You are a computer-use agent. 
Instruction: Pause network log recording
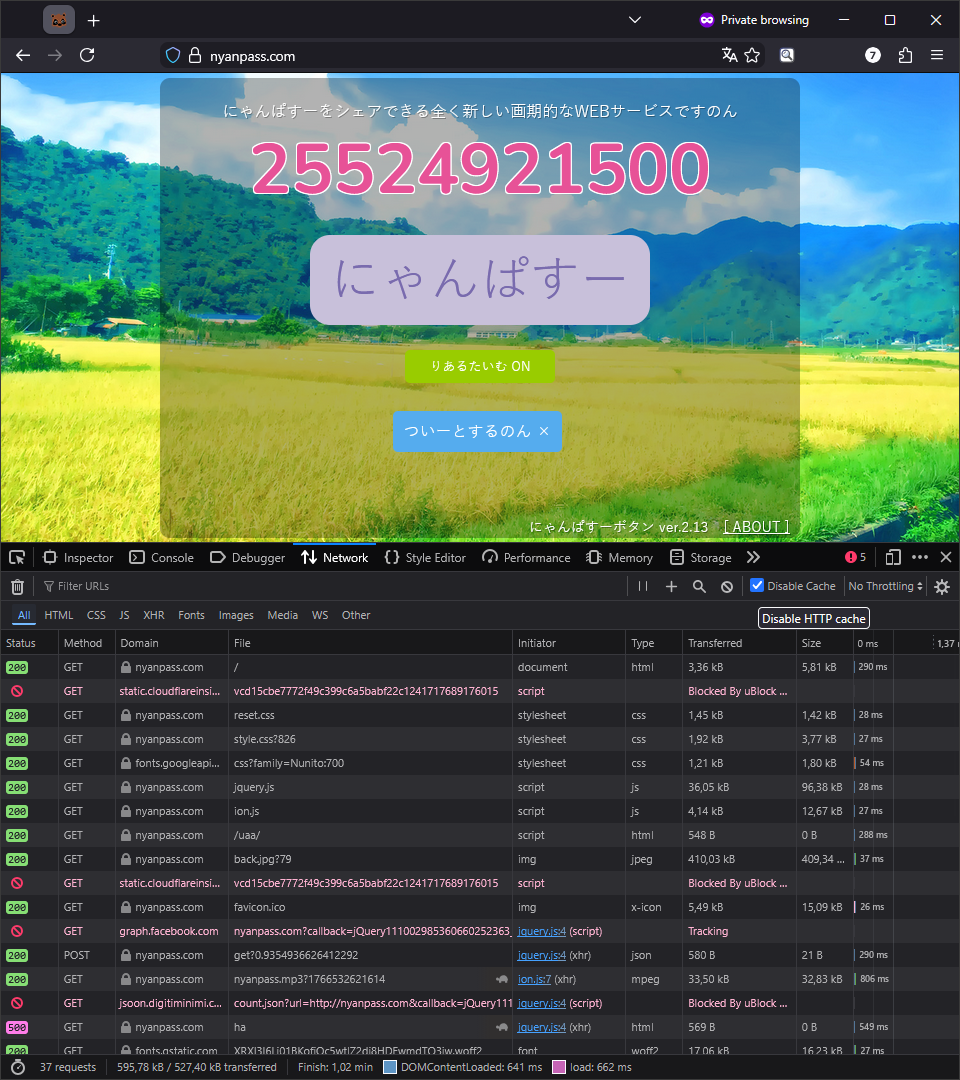tap(643, 586)
